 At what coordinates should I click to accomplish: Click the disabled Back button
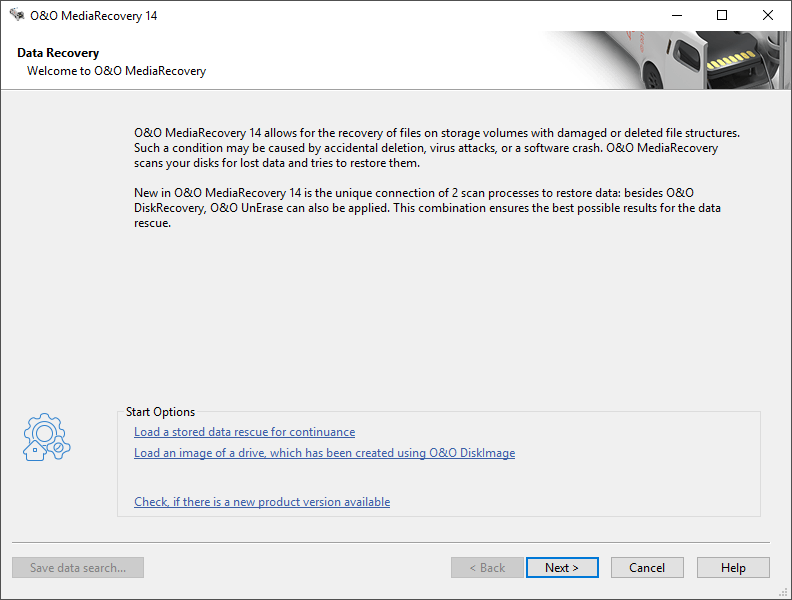[487, 568]
